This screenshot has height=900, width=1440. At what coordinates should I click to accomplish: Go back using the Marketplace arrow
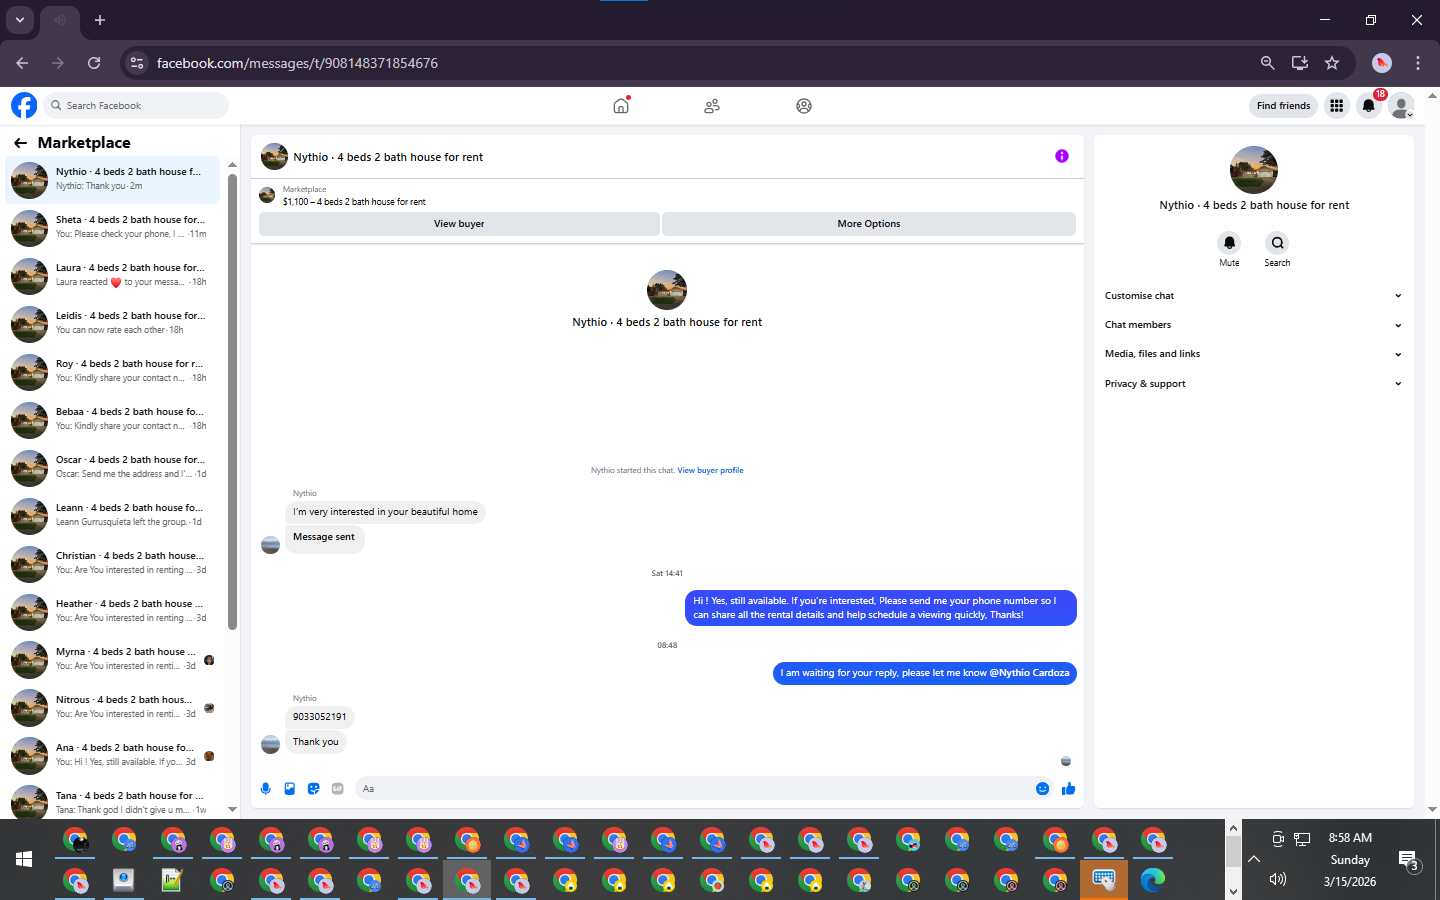coord(20,143)
